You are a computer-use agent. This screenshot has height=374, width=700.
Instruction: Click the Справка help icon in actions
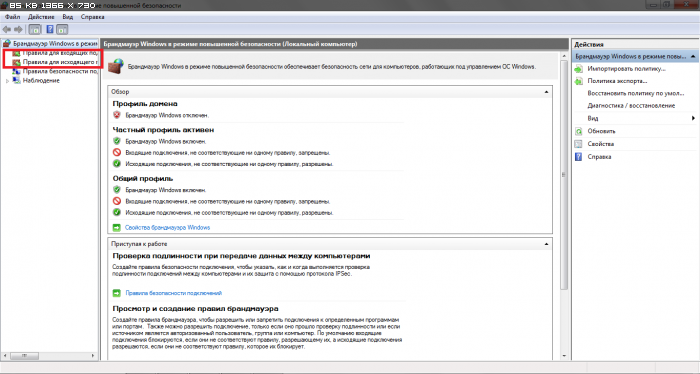(579, 157)
